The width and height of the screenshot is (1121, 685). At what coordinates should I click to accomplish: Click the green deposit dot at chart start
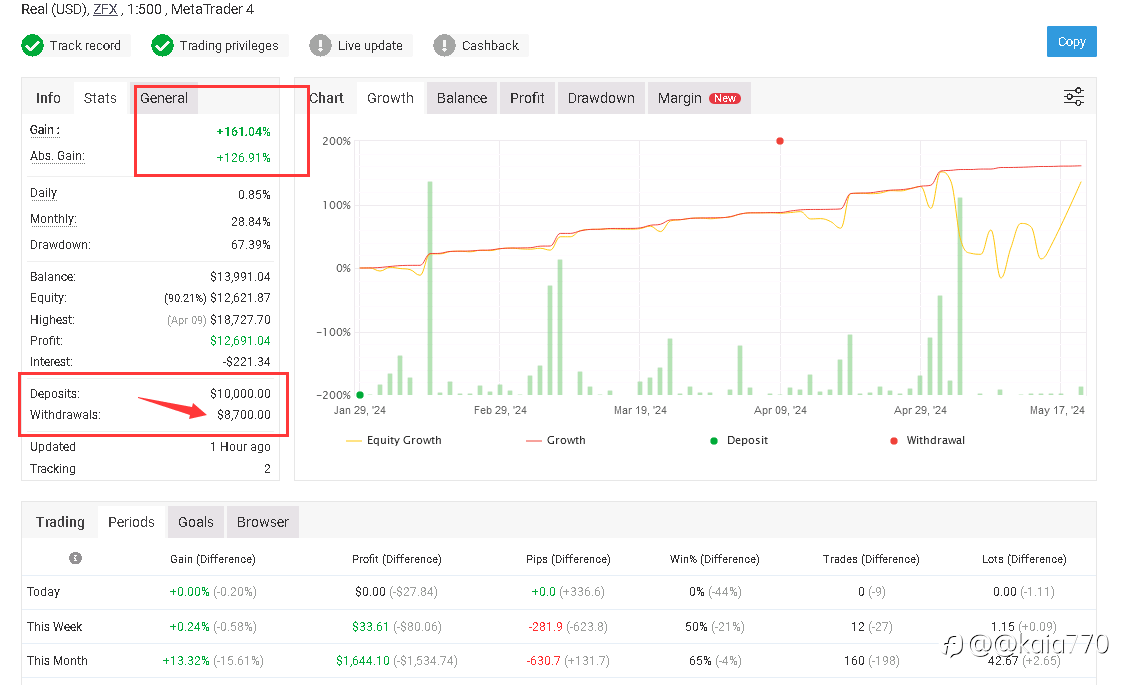360,395
